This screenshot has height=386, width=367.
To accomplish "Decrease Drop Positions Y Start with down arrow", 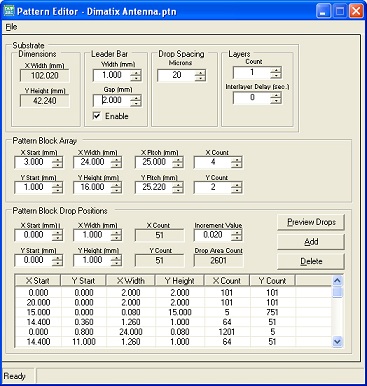I will [58, 263].
